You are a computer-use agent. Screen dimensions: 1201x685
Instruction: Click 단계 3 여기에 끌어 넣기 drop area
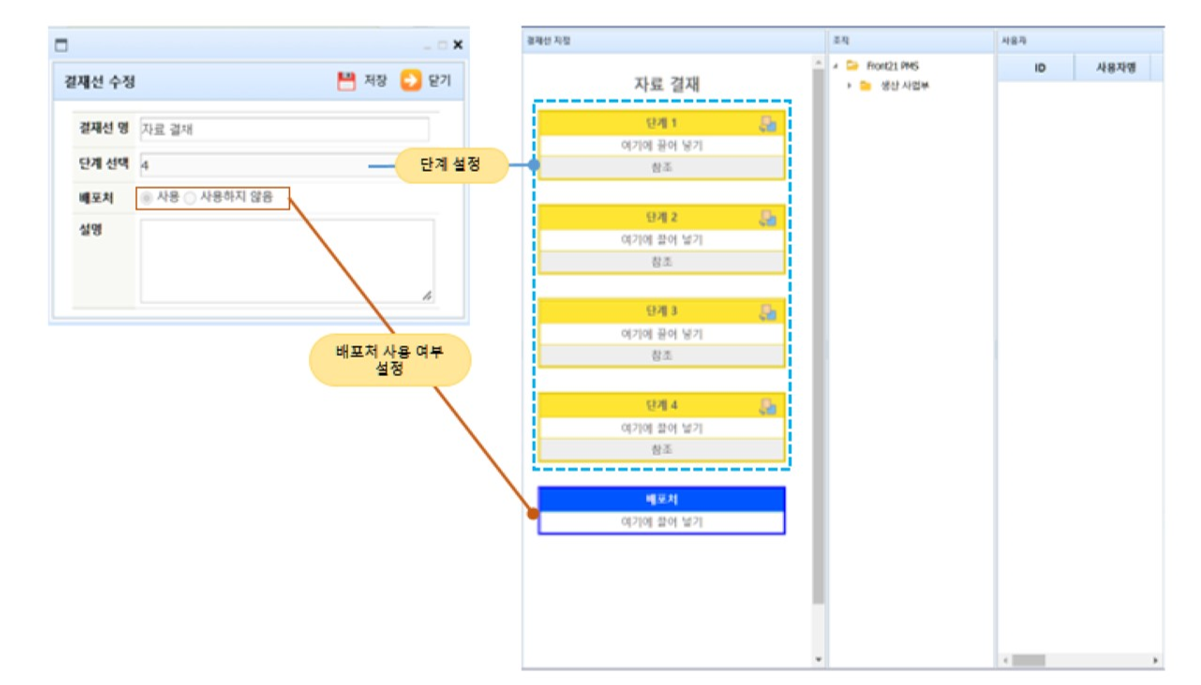pyautogui.click(x=661, y=334)
